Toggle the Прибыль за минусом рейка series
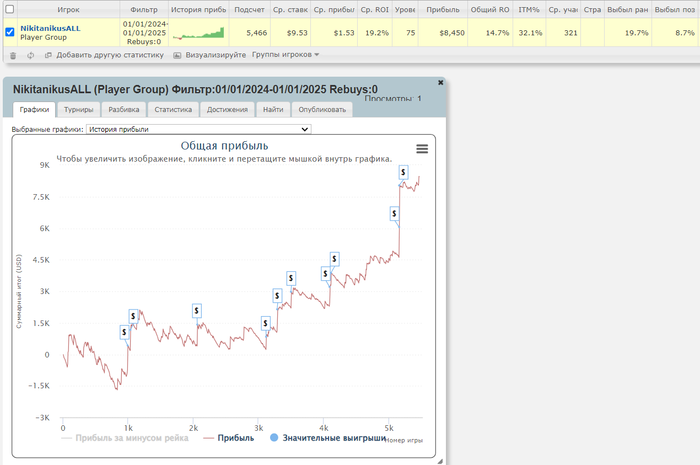This screenshot has width=700, height=465. [x=125, y=438]
